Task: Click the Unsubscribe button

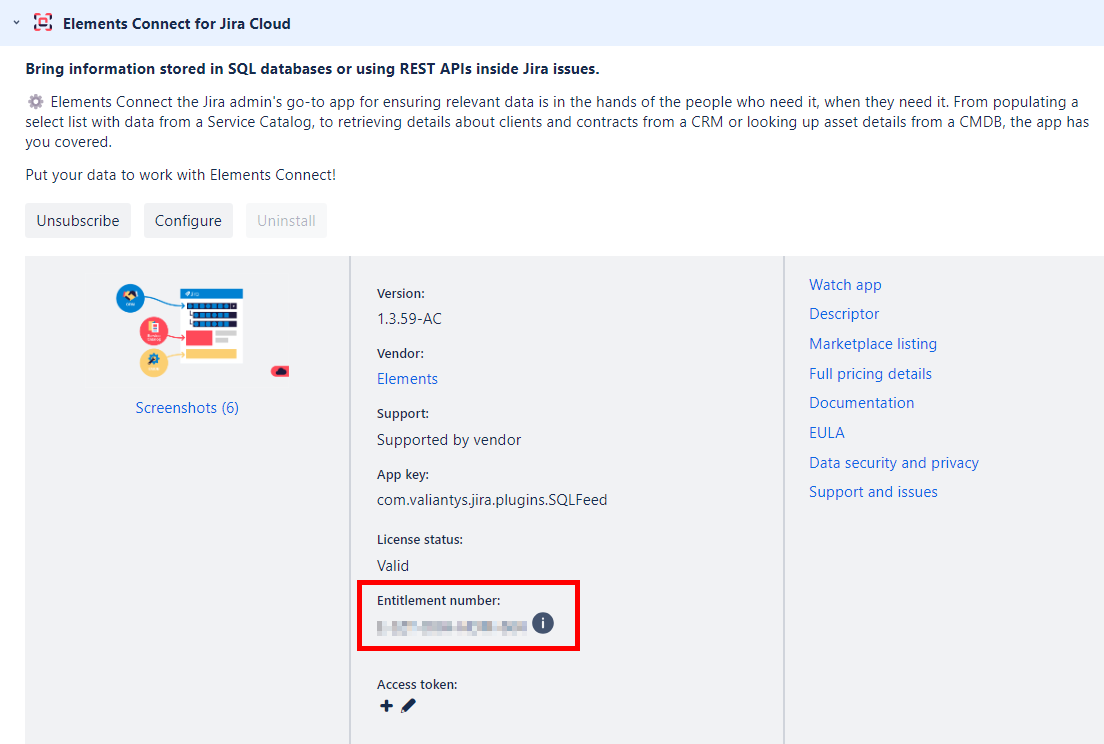Action: click(78, 221)
